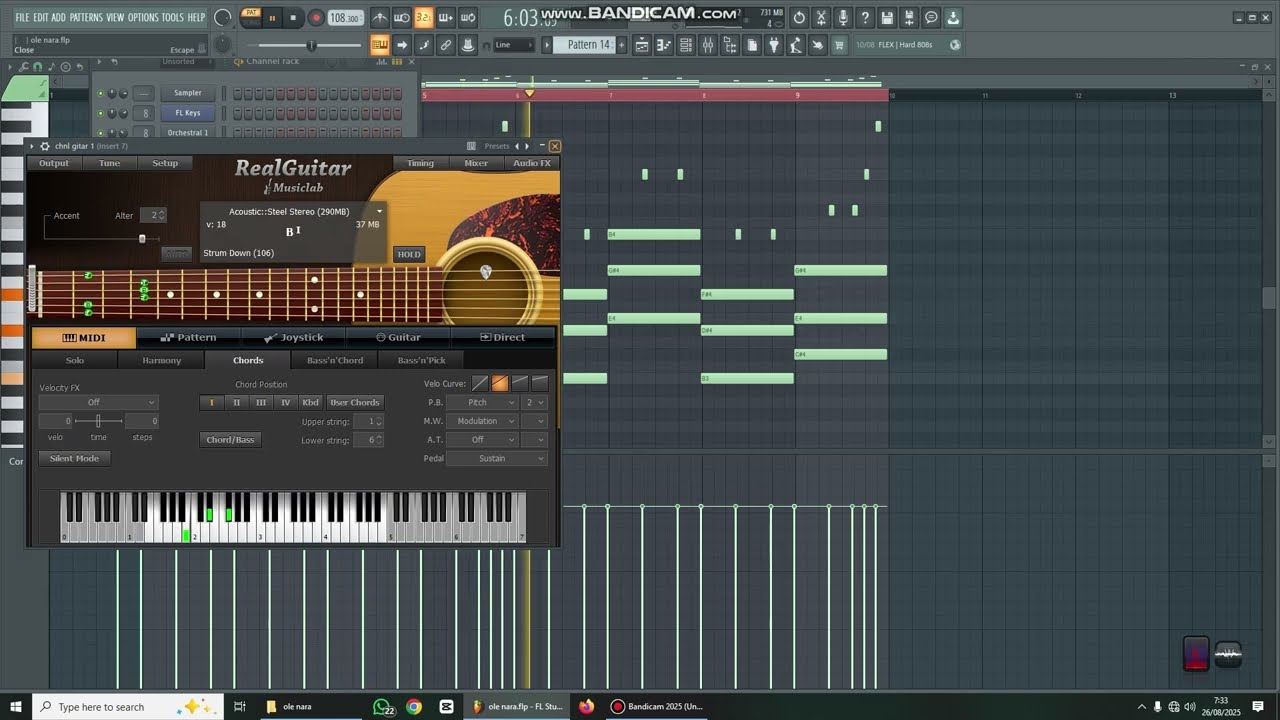This screenshot has width=1280, height=720.
Task: Open Bandicam from the Windows taskbar
Action: coord(656,706)
